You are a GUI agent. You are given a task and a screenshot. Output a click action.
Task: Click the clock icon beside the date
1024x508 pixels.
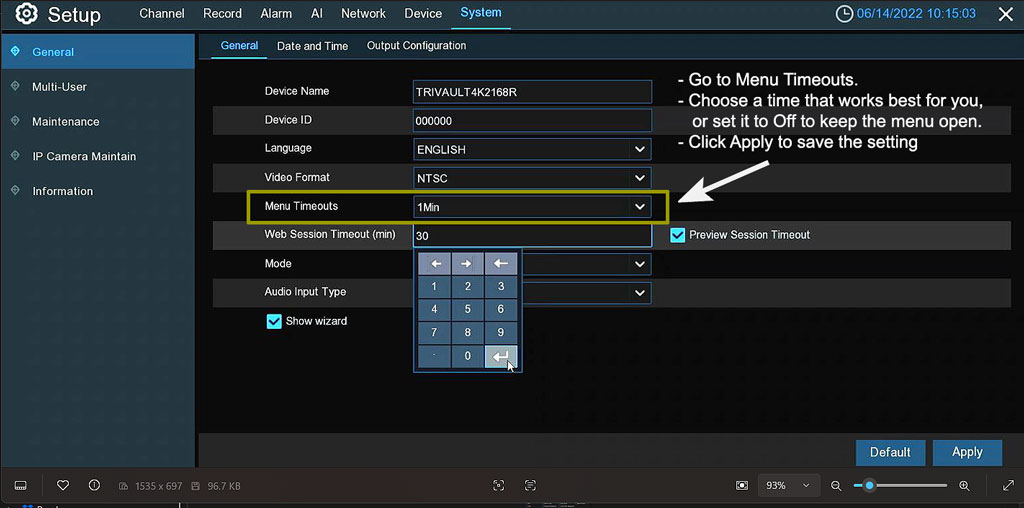point(844,14)
